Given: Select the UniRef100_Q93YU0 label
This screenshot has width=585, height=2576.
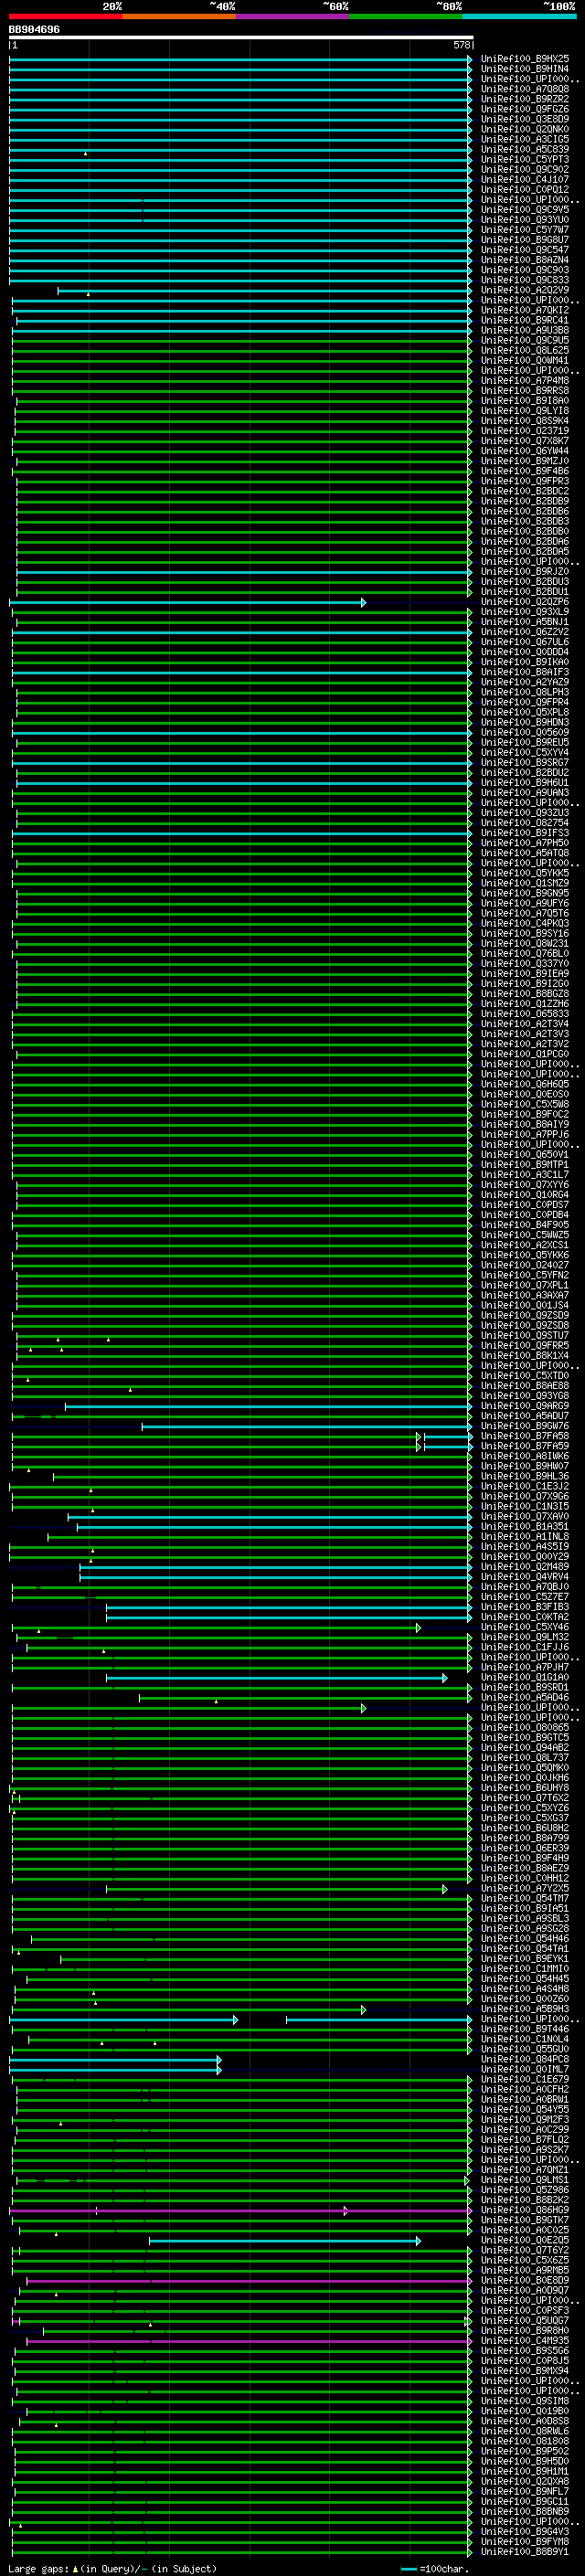Looking at the screenshot, I should pos(525,220).
